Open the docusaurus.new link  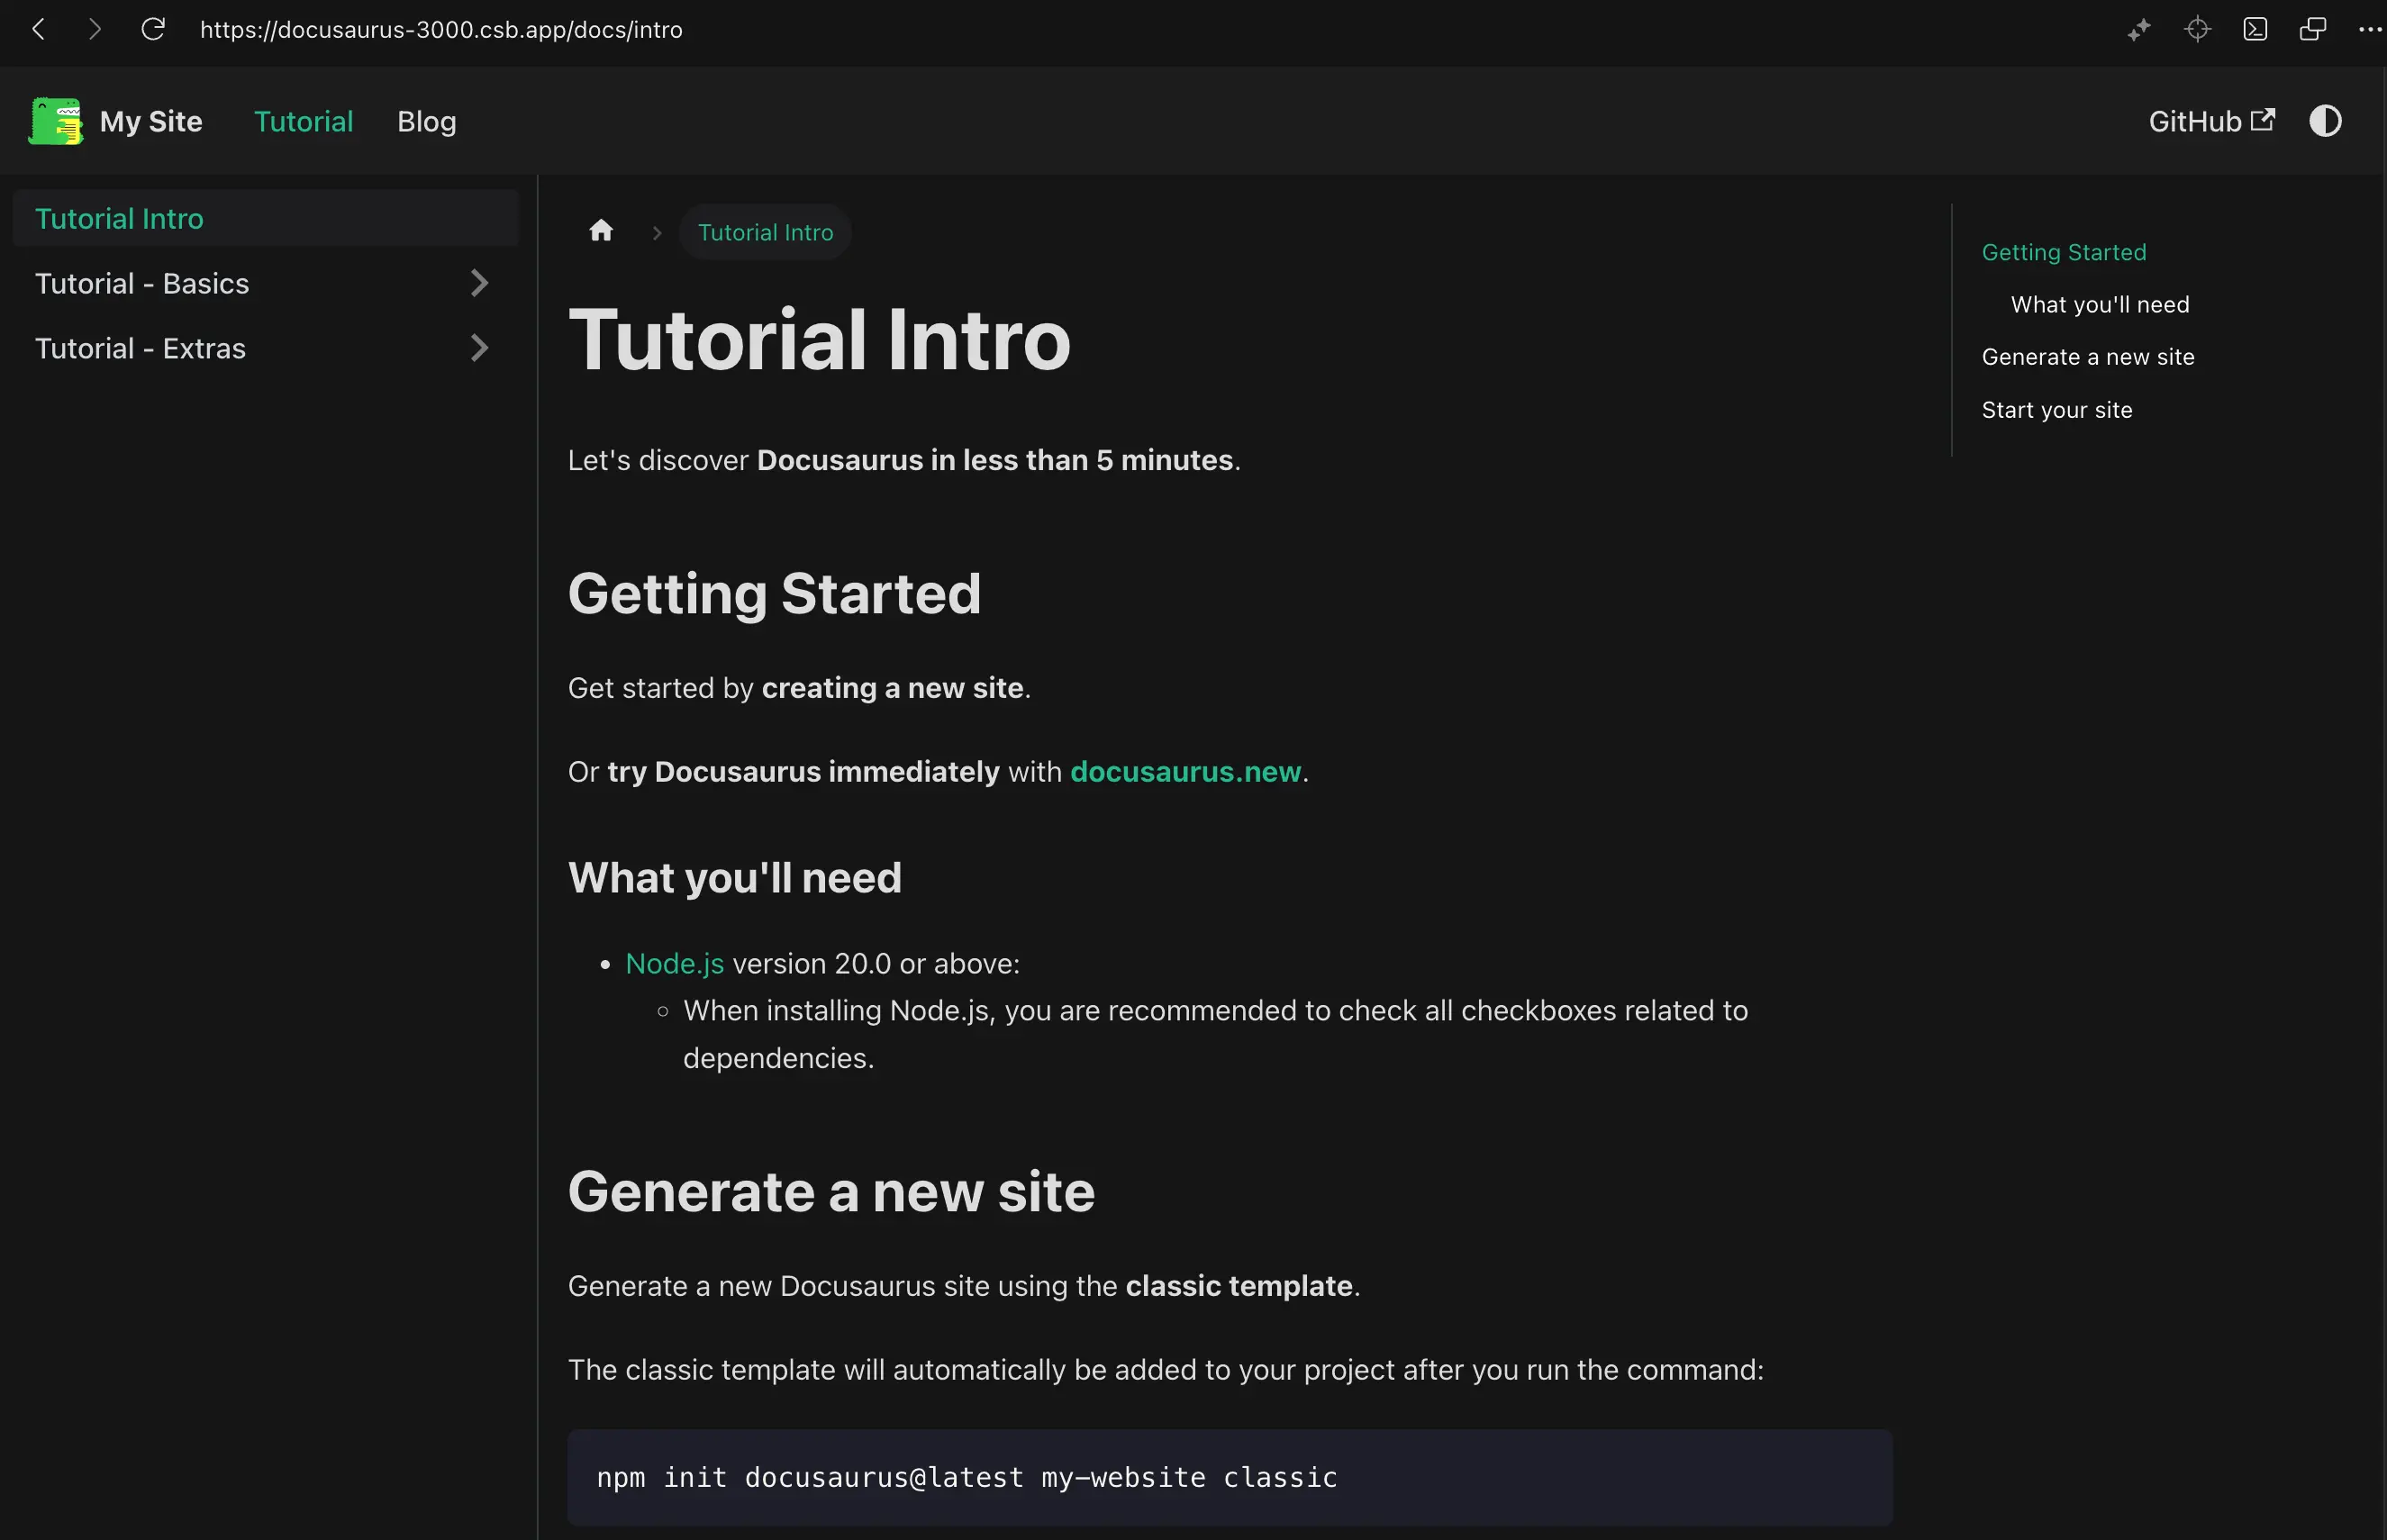(x=1185, y=771)
